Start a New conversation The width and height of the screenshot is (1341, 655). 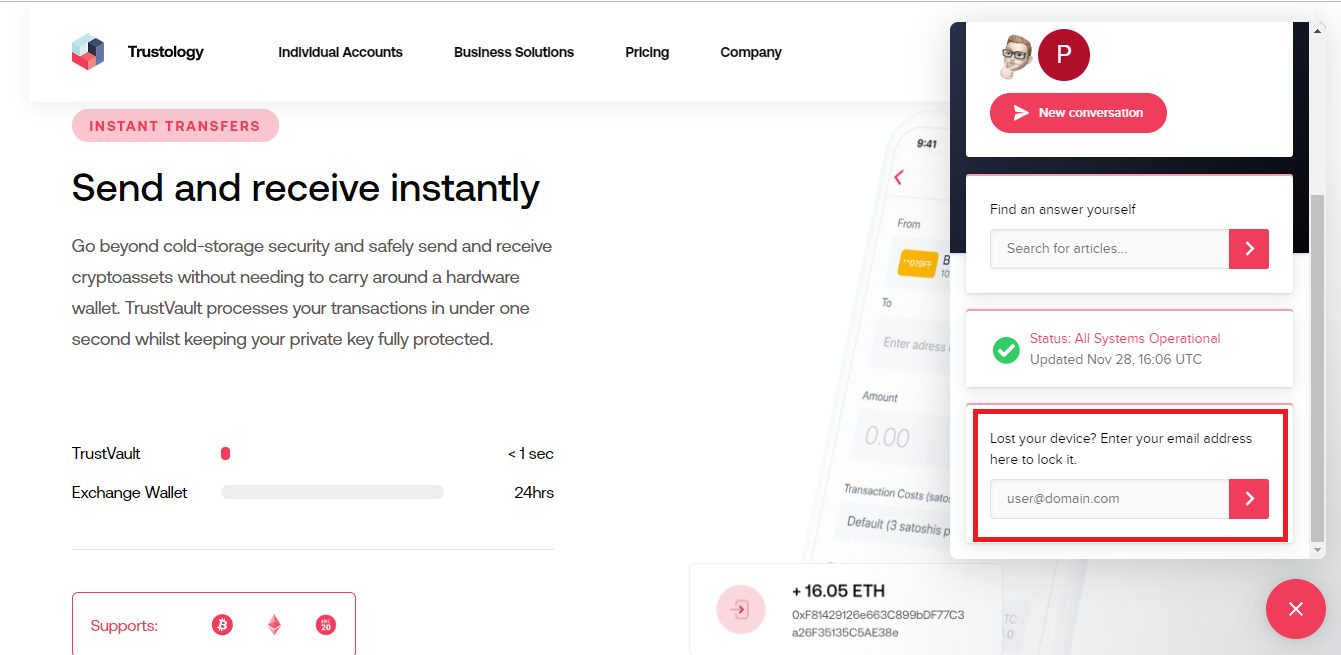point(1078,113)
